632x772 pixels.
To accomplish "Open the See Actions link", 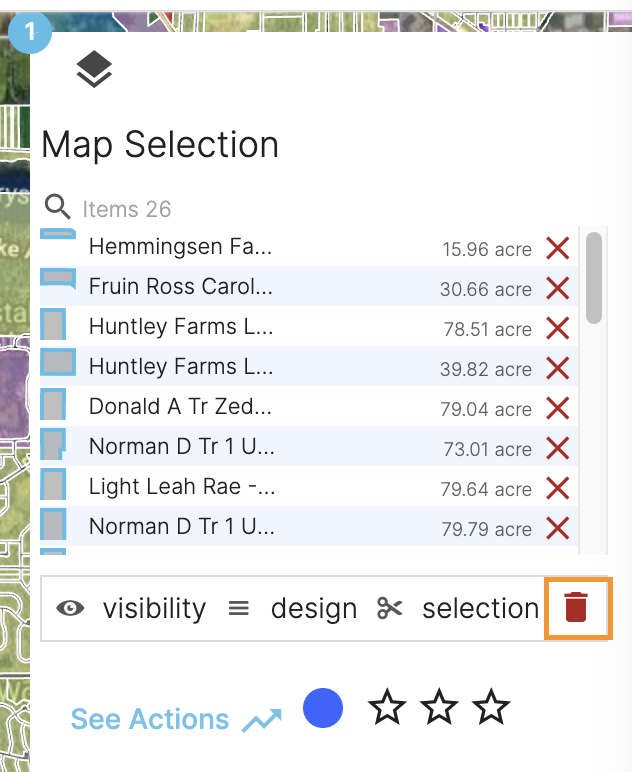I will tap(150, 719).
